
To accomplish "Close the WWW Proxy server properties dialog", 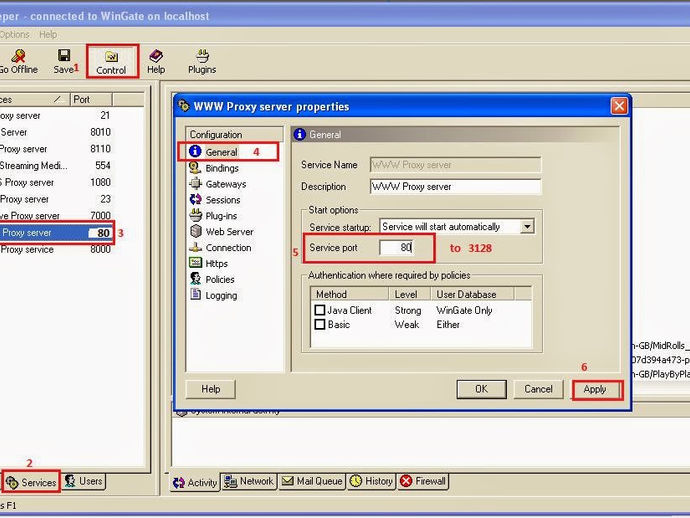I will tap(619, 106).
